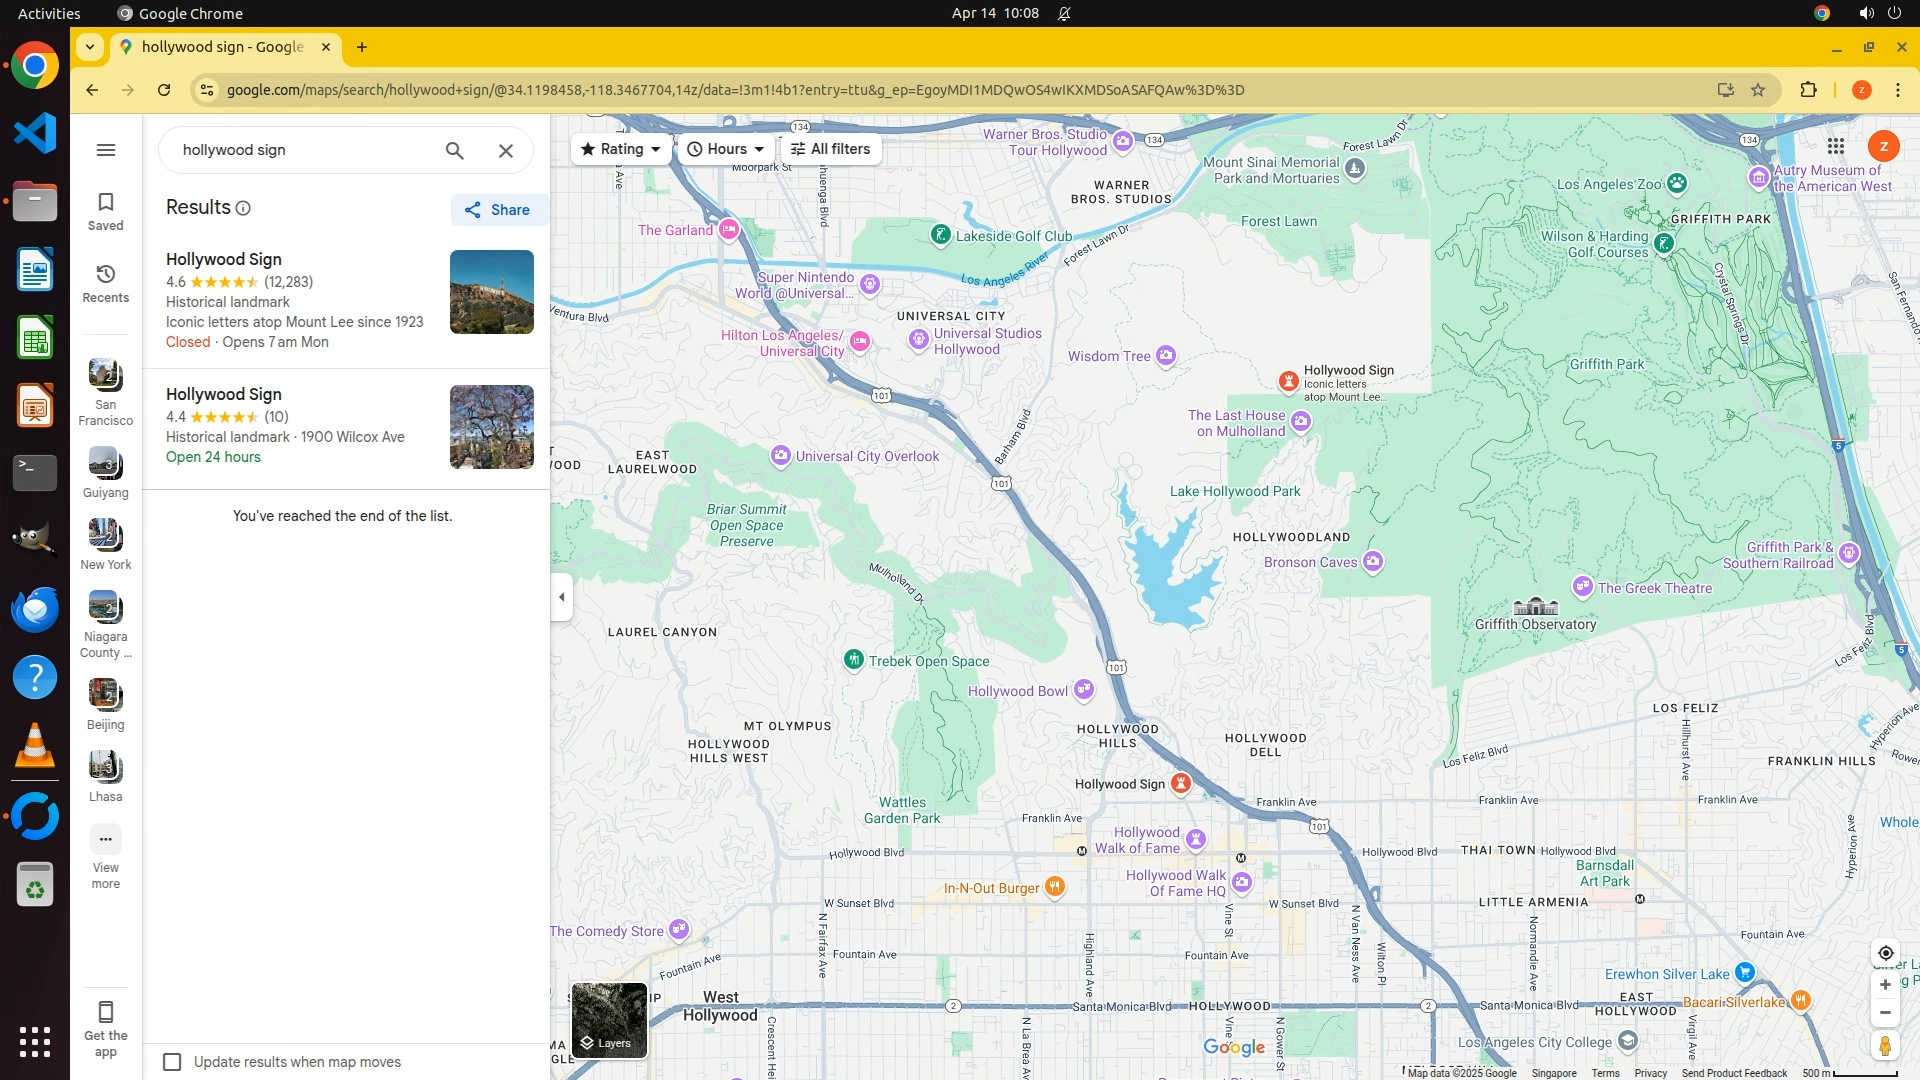The height and width of the screenshot is (1080, 1920).
Task: Open first Hollywood Sign result photo
Action: 491,292
